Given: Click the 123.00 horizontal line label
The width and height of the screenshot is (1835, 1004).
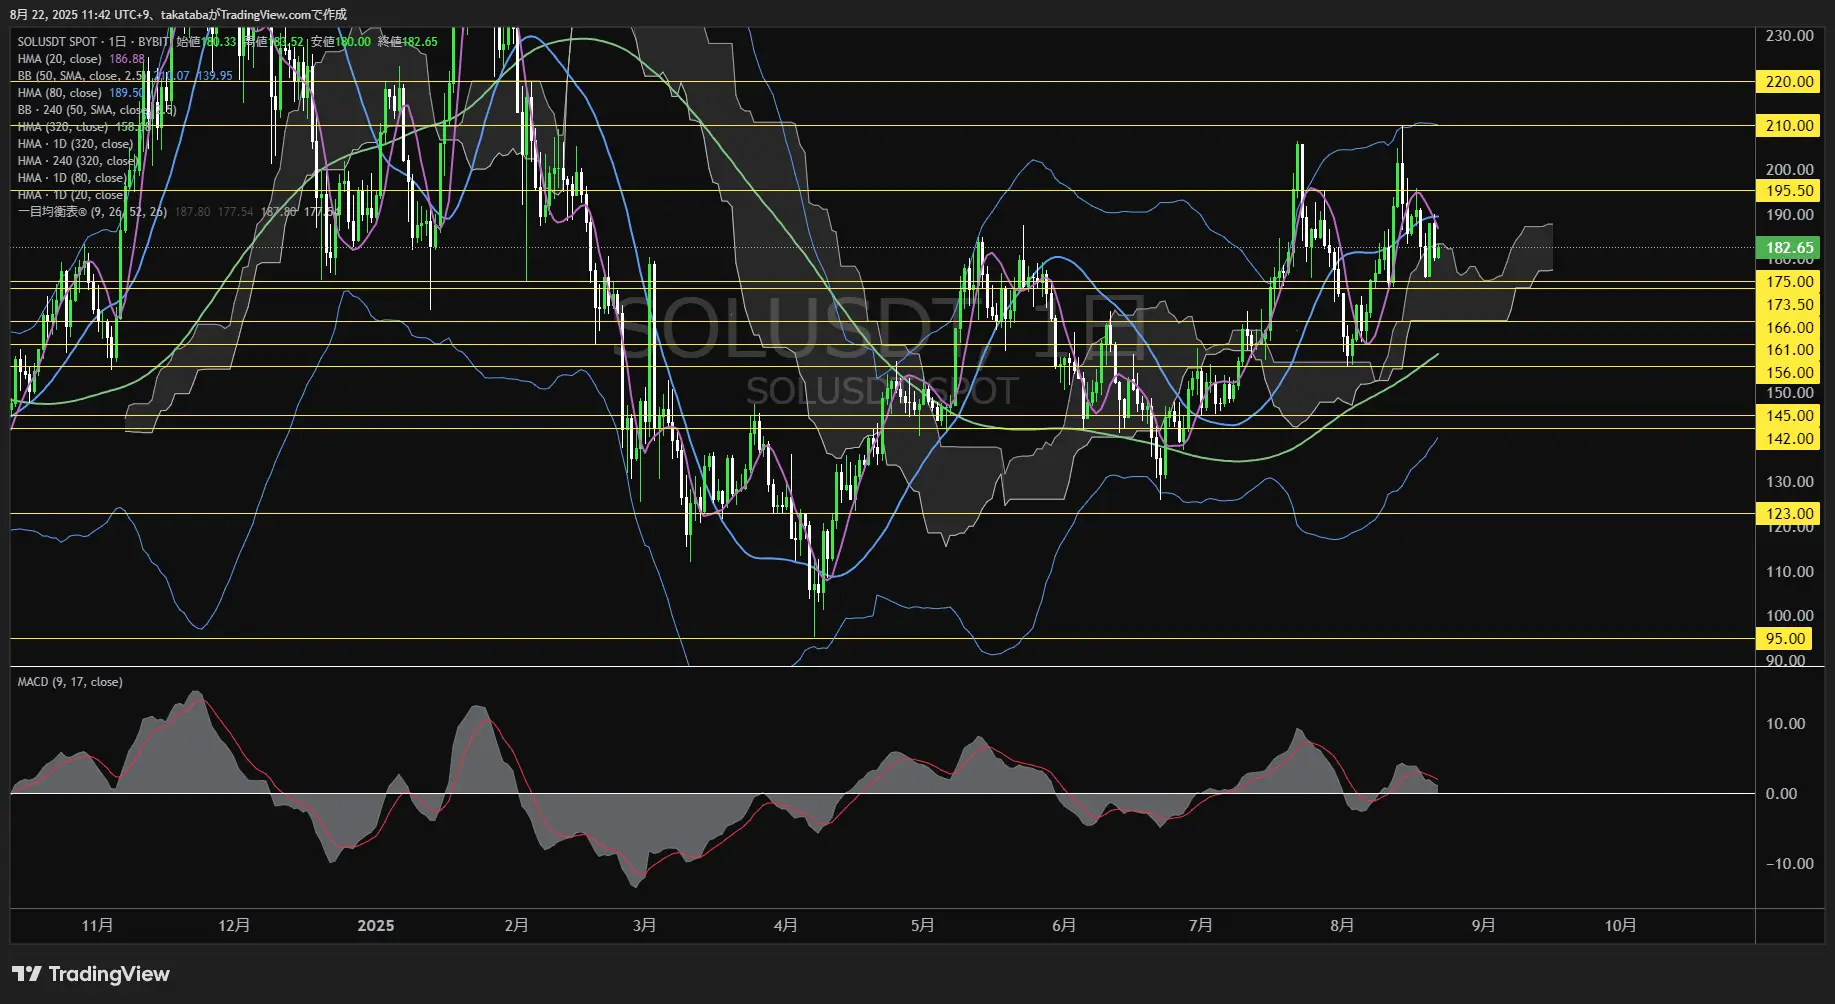Looking at the screenshot, I should (1789, 514).
